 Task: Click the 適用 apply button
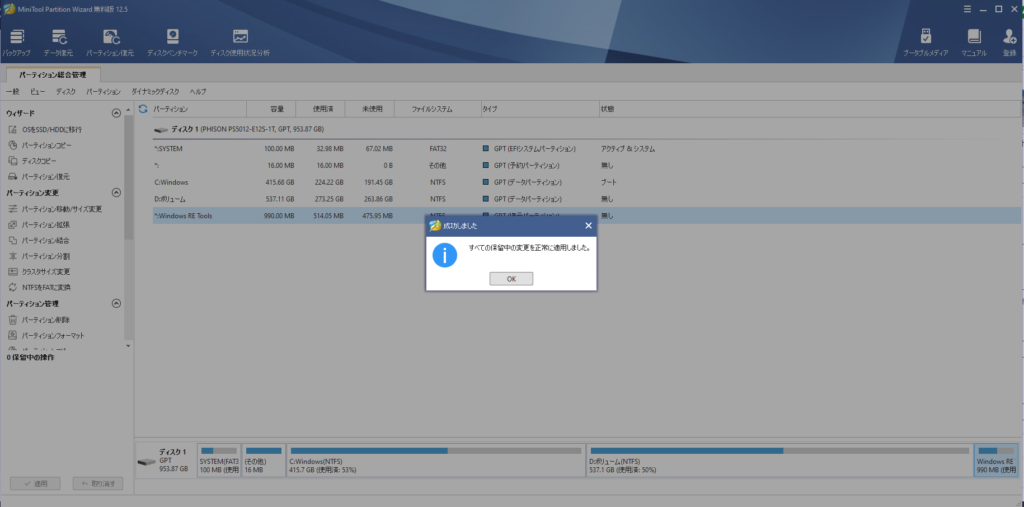point(35,484)
